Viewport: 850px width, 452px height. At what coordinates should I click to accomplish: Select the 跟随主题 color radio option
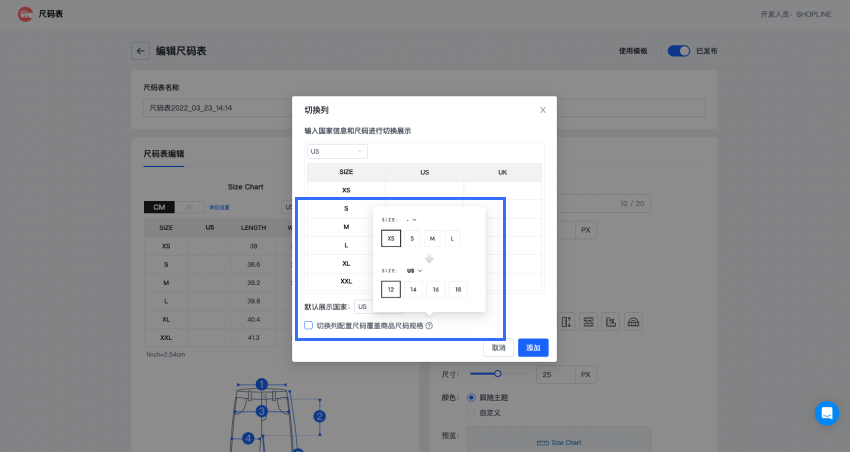(472, 396)
